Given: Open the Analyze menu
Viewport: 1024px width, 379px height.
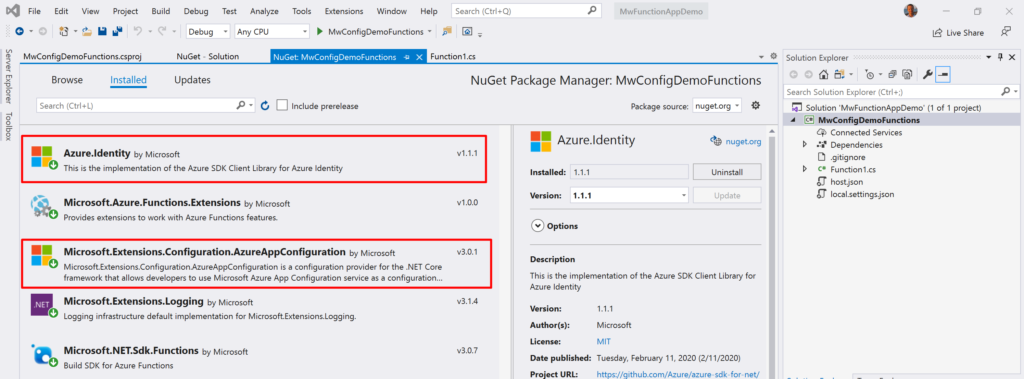Looking at the screenshot, I should (264, 11).
